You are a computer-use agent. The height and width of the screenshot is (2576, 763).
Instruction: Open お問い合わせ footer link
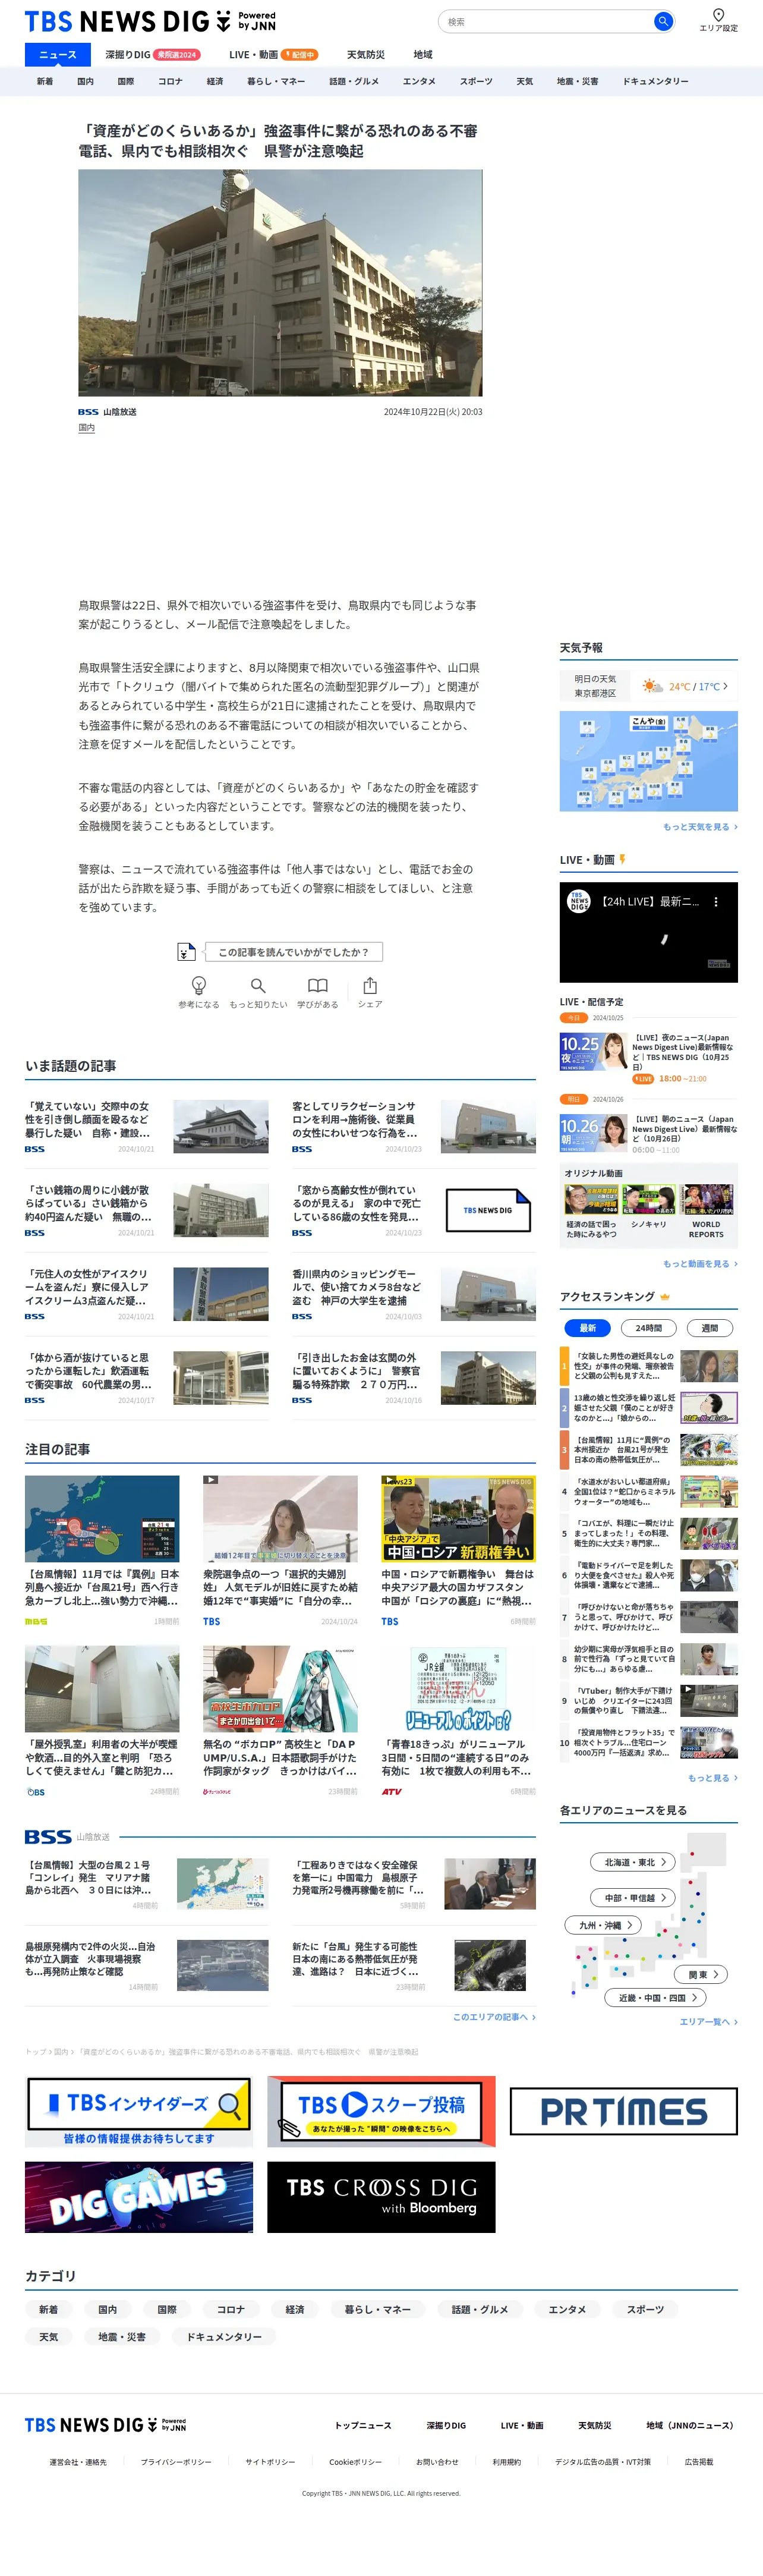click(437, 2462)
